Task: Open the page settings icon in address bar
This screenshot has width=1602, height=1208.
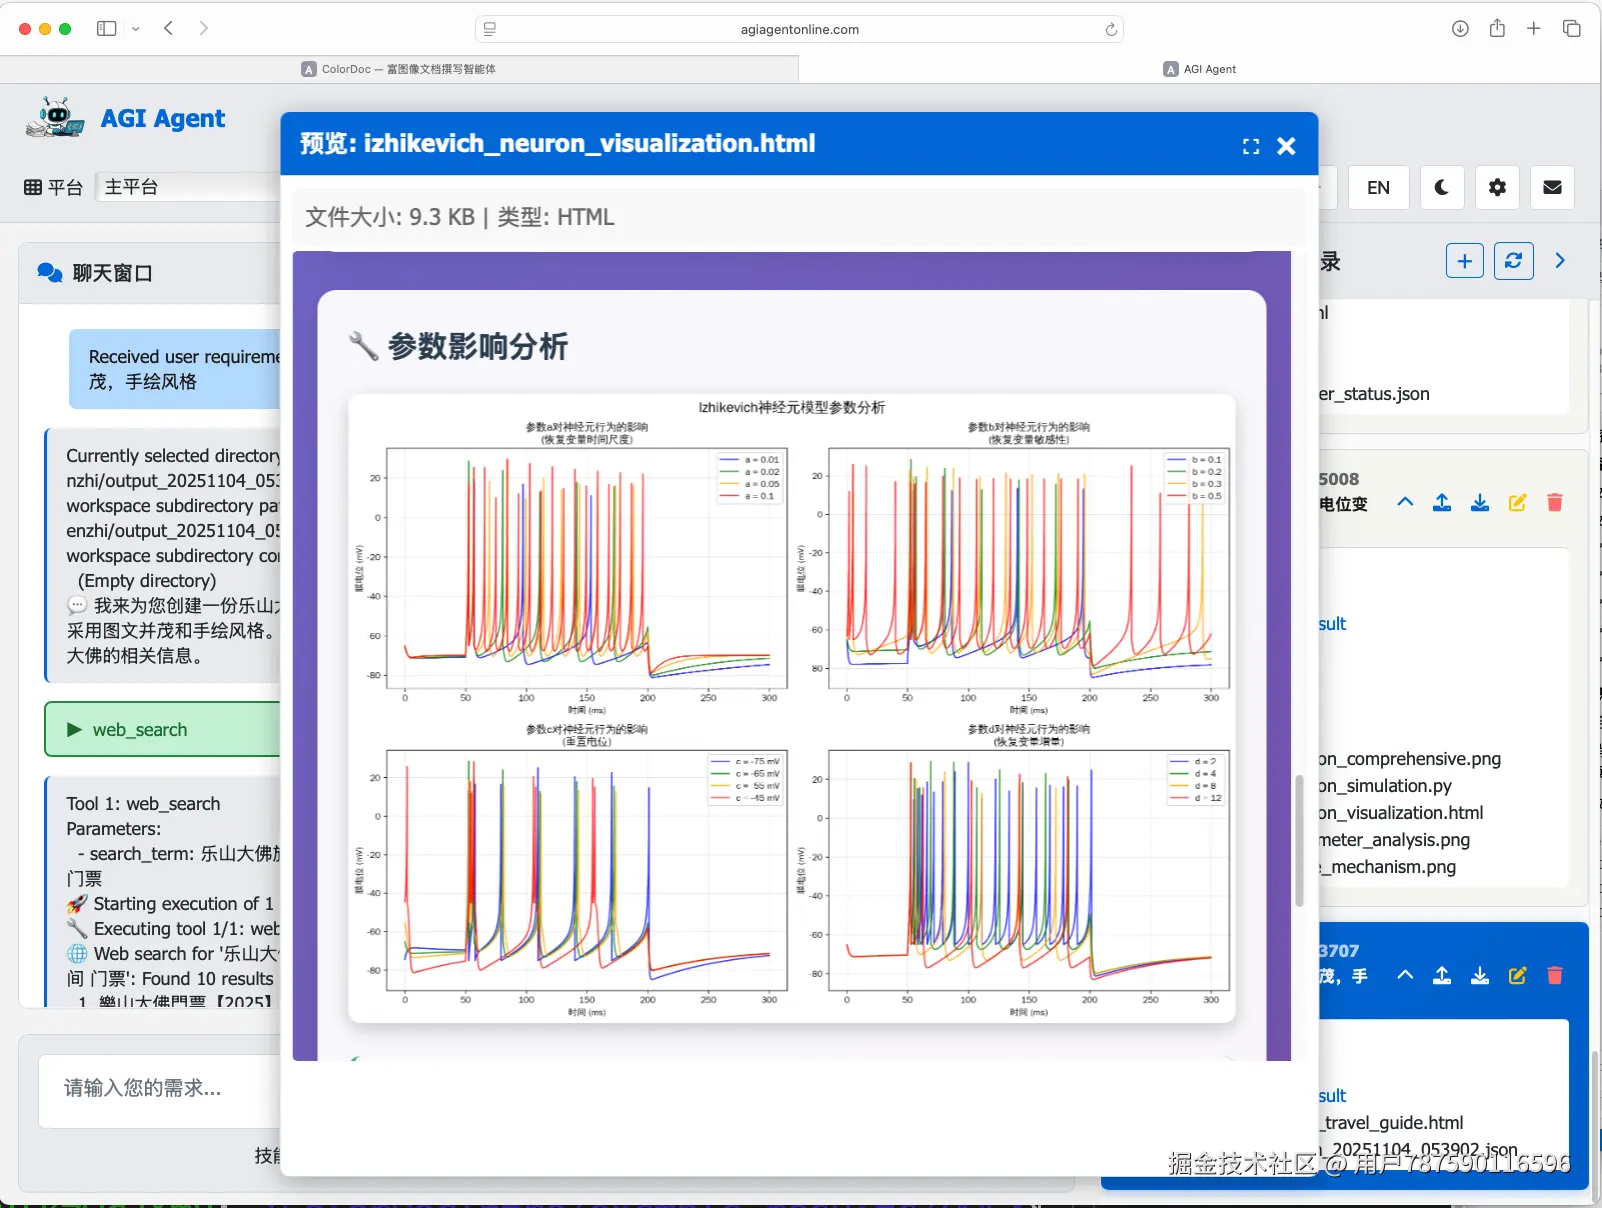Action: coord(490,29)
